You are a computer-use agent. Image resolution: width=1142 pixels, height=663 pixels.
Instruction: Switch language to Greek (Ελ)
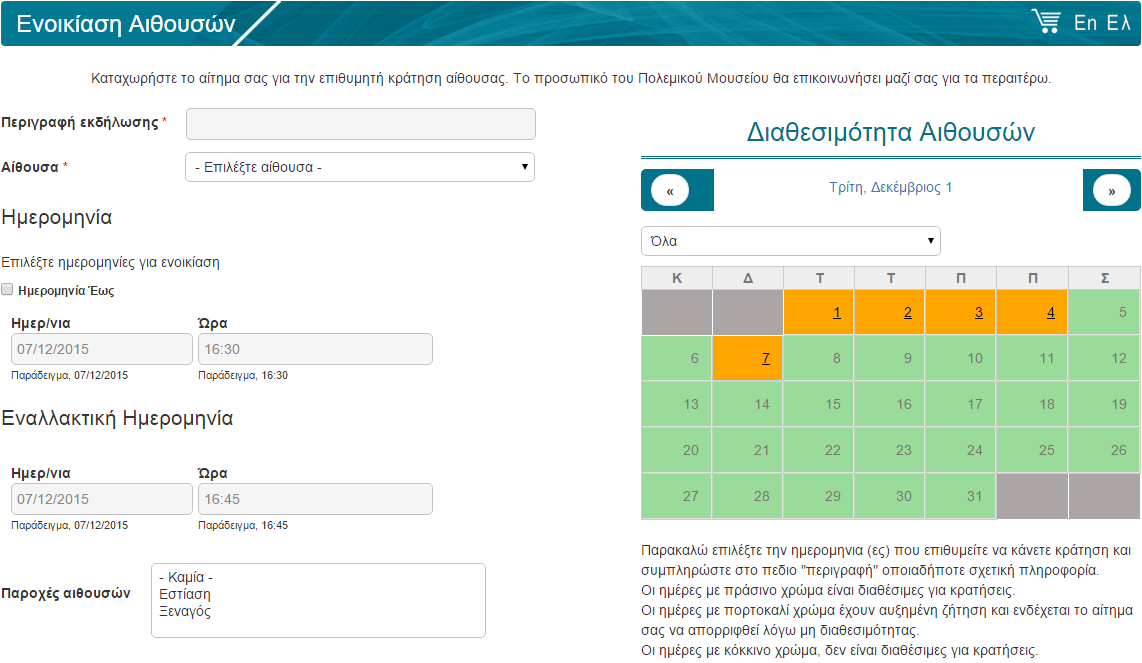(1118, 23)
